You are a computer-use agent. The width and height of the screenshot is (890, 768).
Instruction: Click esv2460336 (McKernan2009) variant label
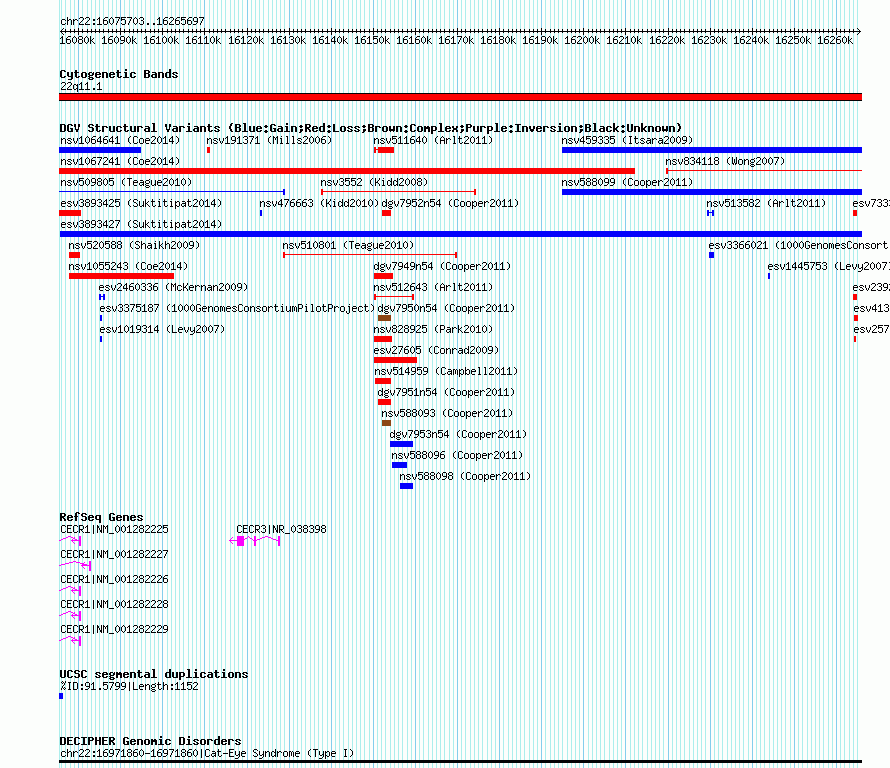tap(174, 287)
